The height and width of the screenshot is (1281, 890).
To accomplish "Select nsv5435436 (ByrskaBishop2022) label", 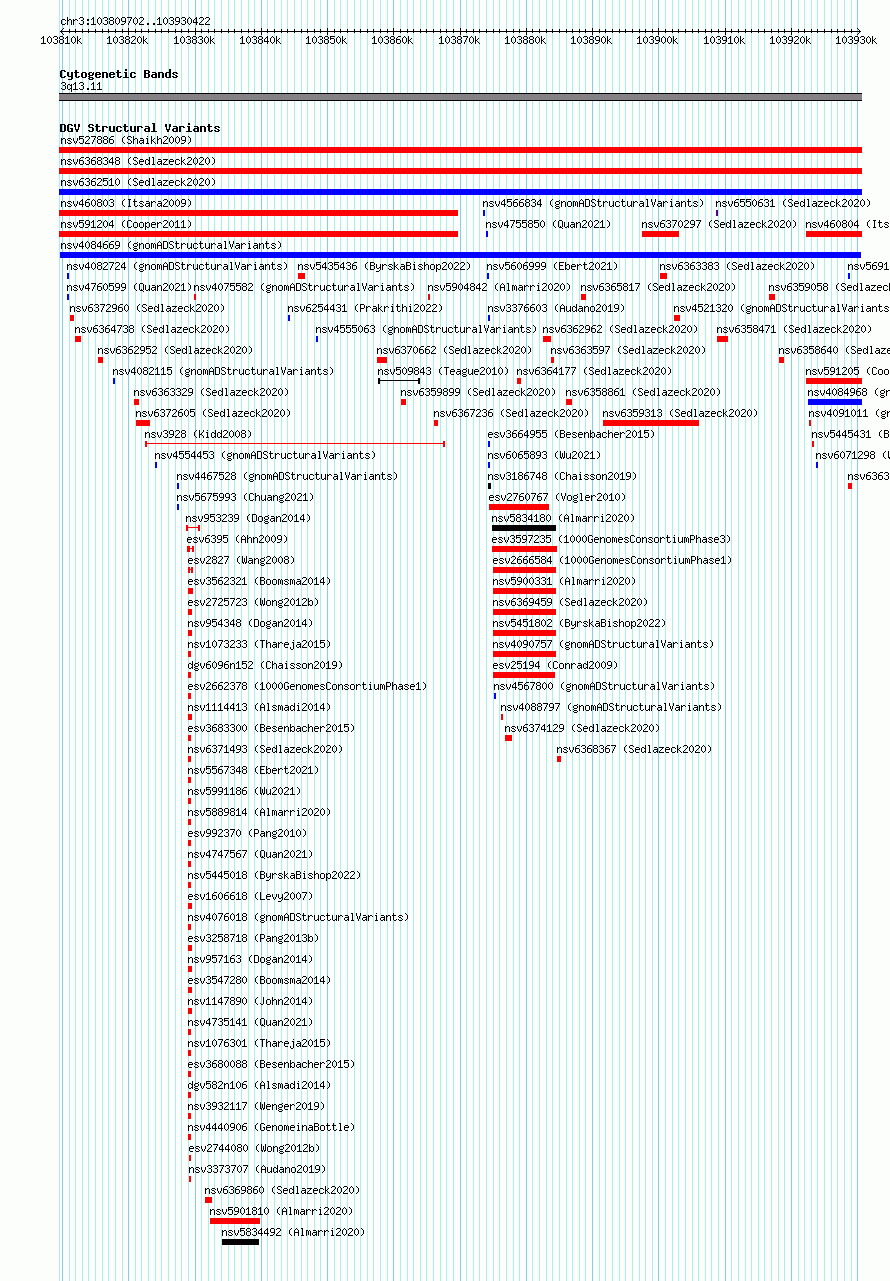I will [384, 266].
